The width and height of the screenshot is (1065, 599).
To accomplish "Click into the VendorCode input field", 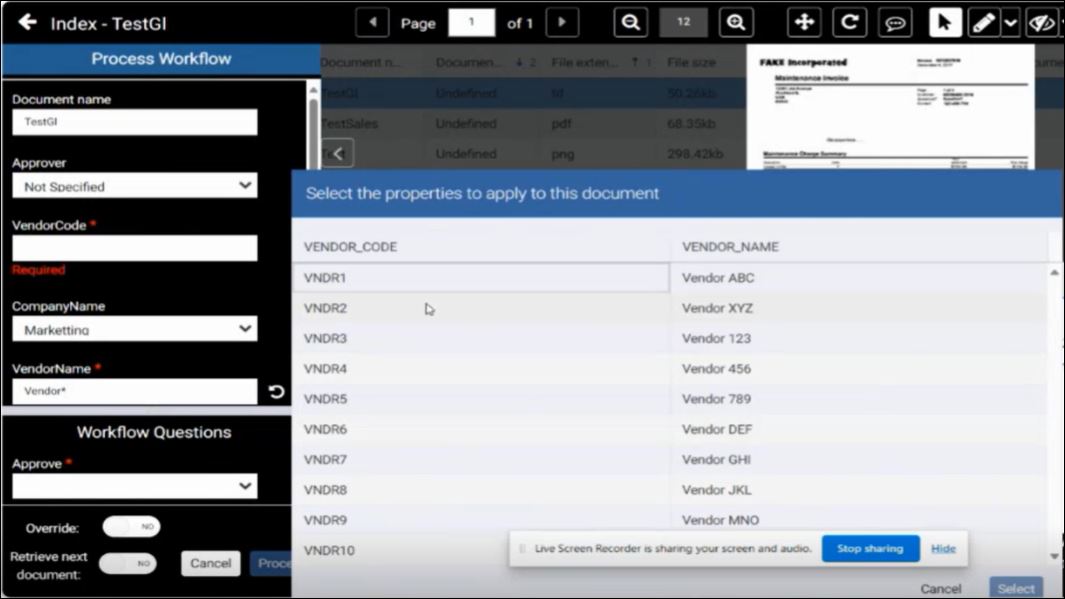I will [x=134, y=248].
